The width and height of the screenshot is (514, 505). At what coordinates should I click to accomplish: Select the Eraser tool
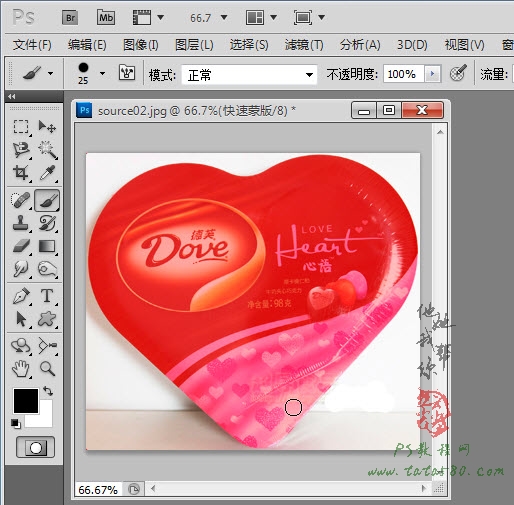click(21, 246)
